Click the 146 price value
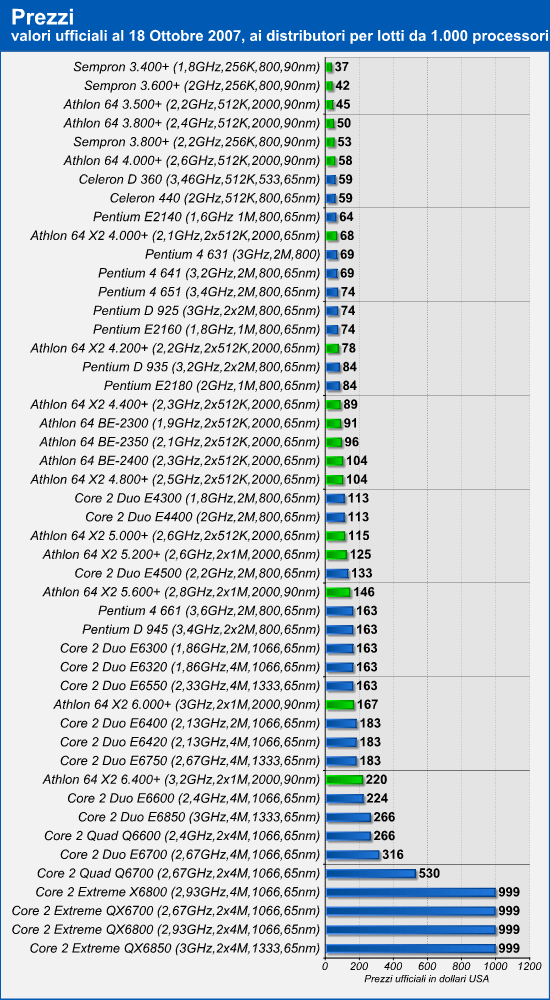Image resolution: width=550 pixels, height=1000 pixels. (364, 592)
